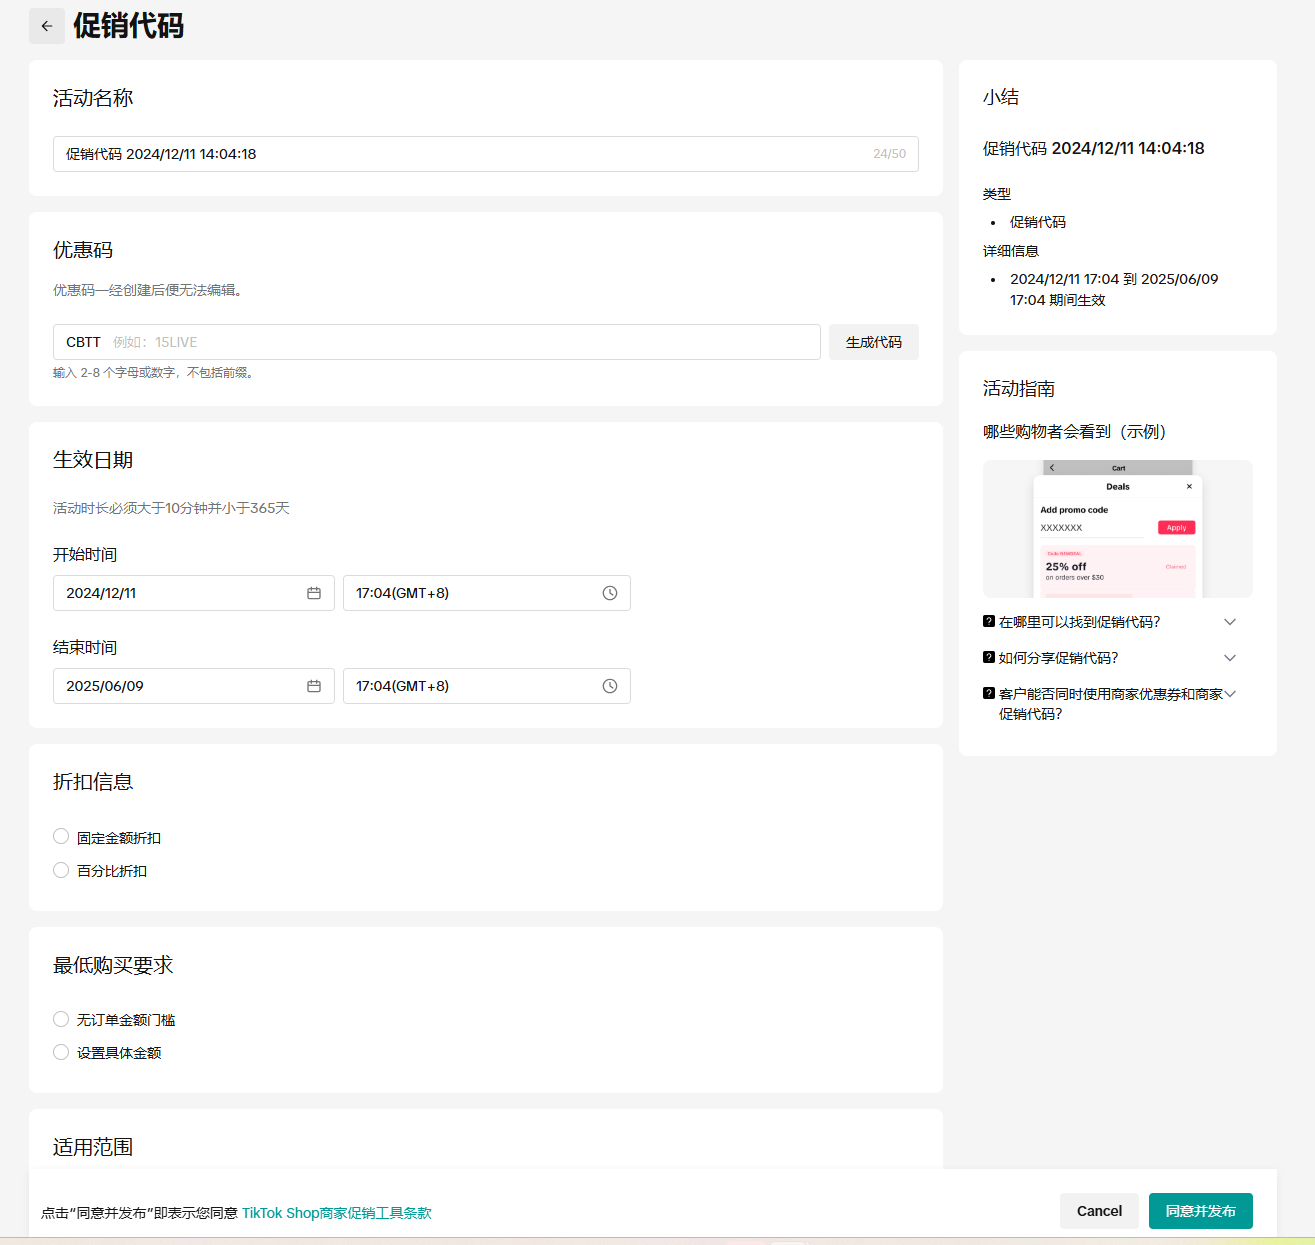Expand 在哪里可以找到促销代码 chevron
Viewport: 1315px width, 1245px height.
(x=1230, y=622)
